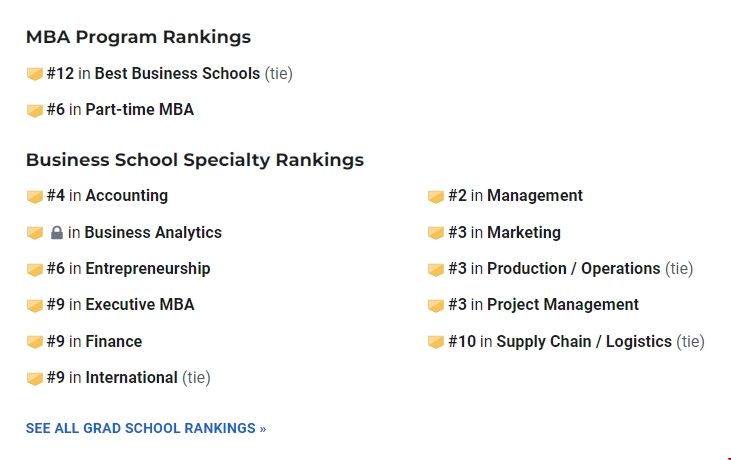Click the badge icon beside Part-time MBA
The height and width of the screenshot is (460, 731).
(x=35, y=111)
